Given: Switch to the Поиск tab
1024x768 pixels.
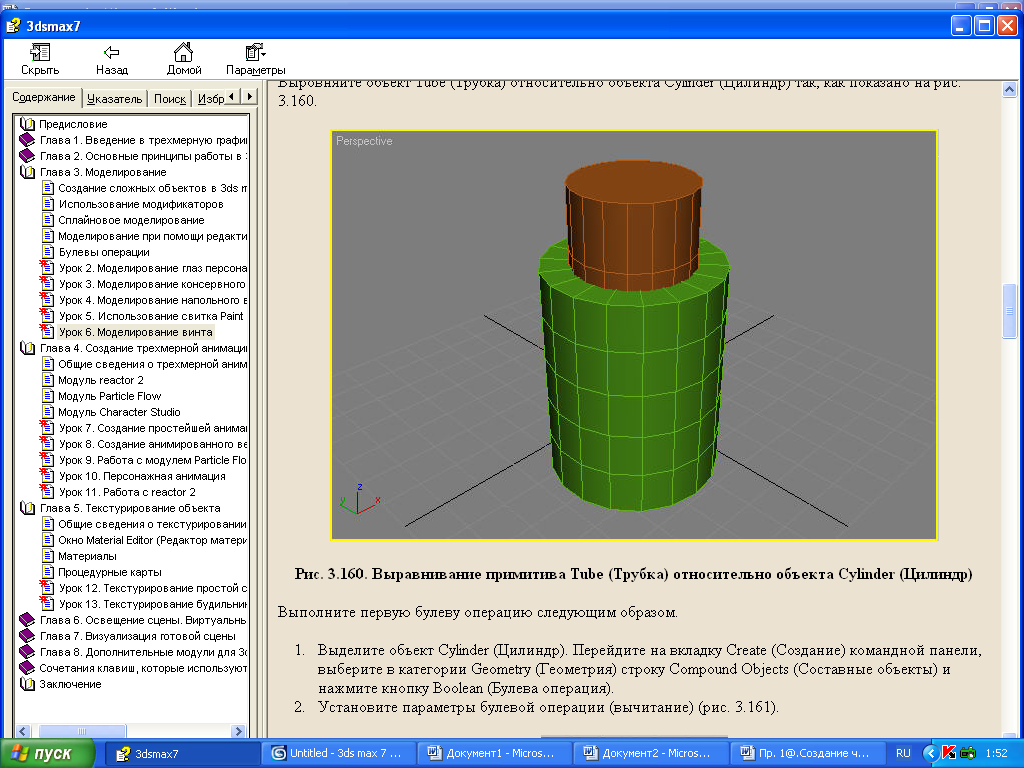Looking at the screenshot, I should 170,99.
